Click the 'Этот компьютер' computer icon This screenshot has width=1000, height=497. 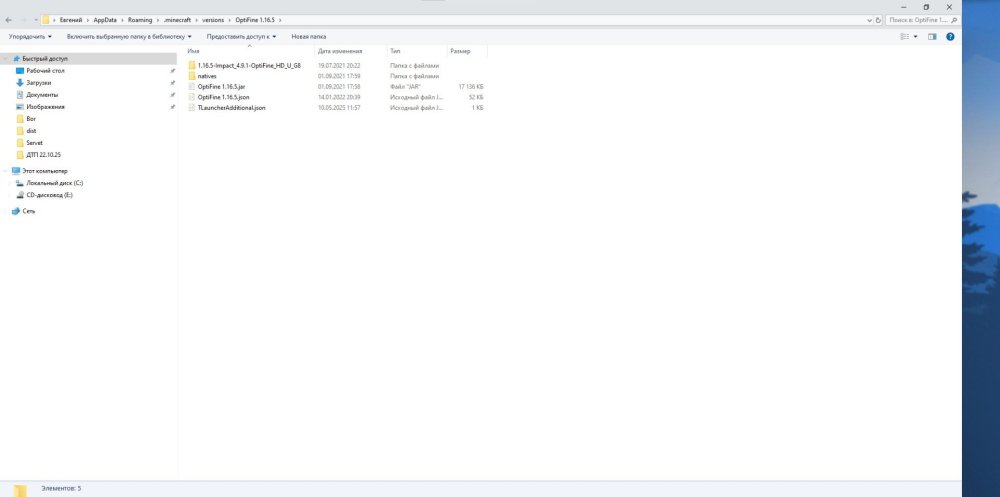[x=16, y=171]
